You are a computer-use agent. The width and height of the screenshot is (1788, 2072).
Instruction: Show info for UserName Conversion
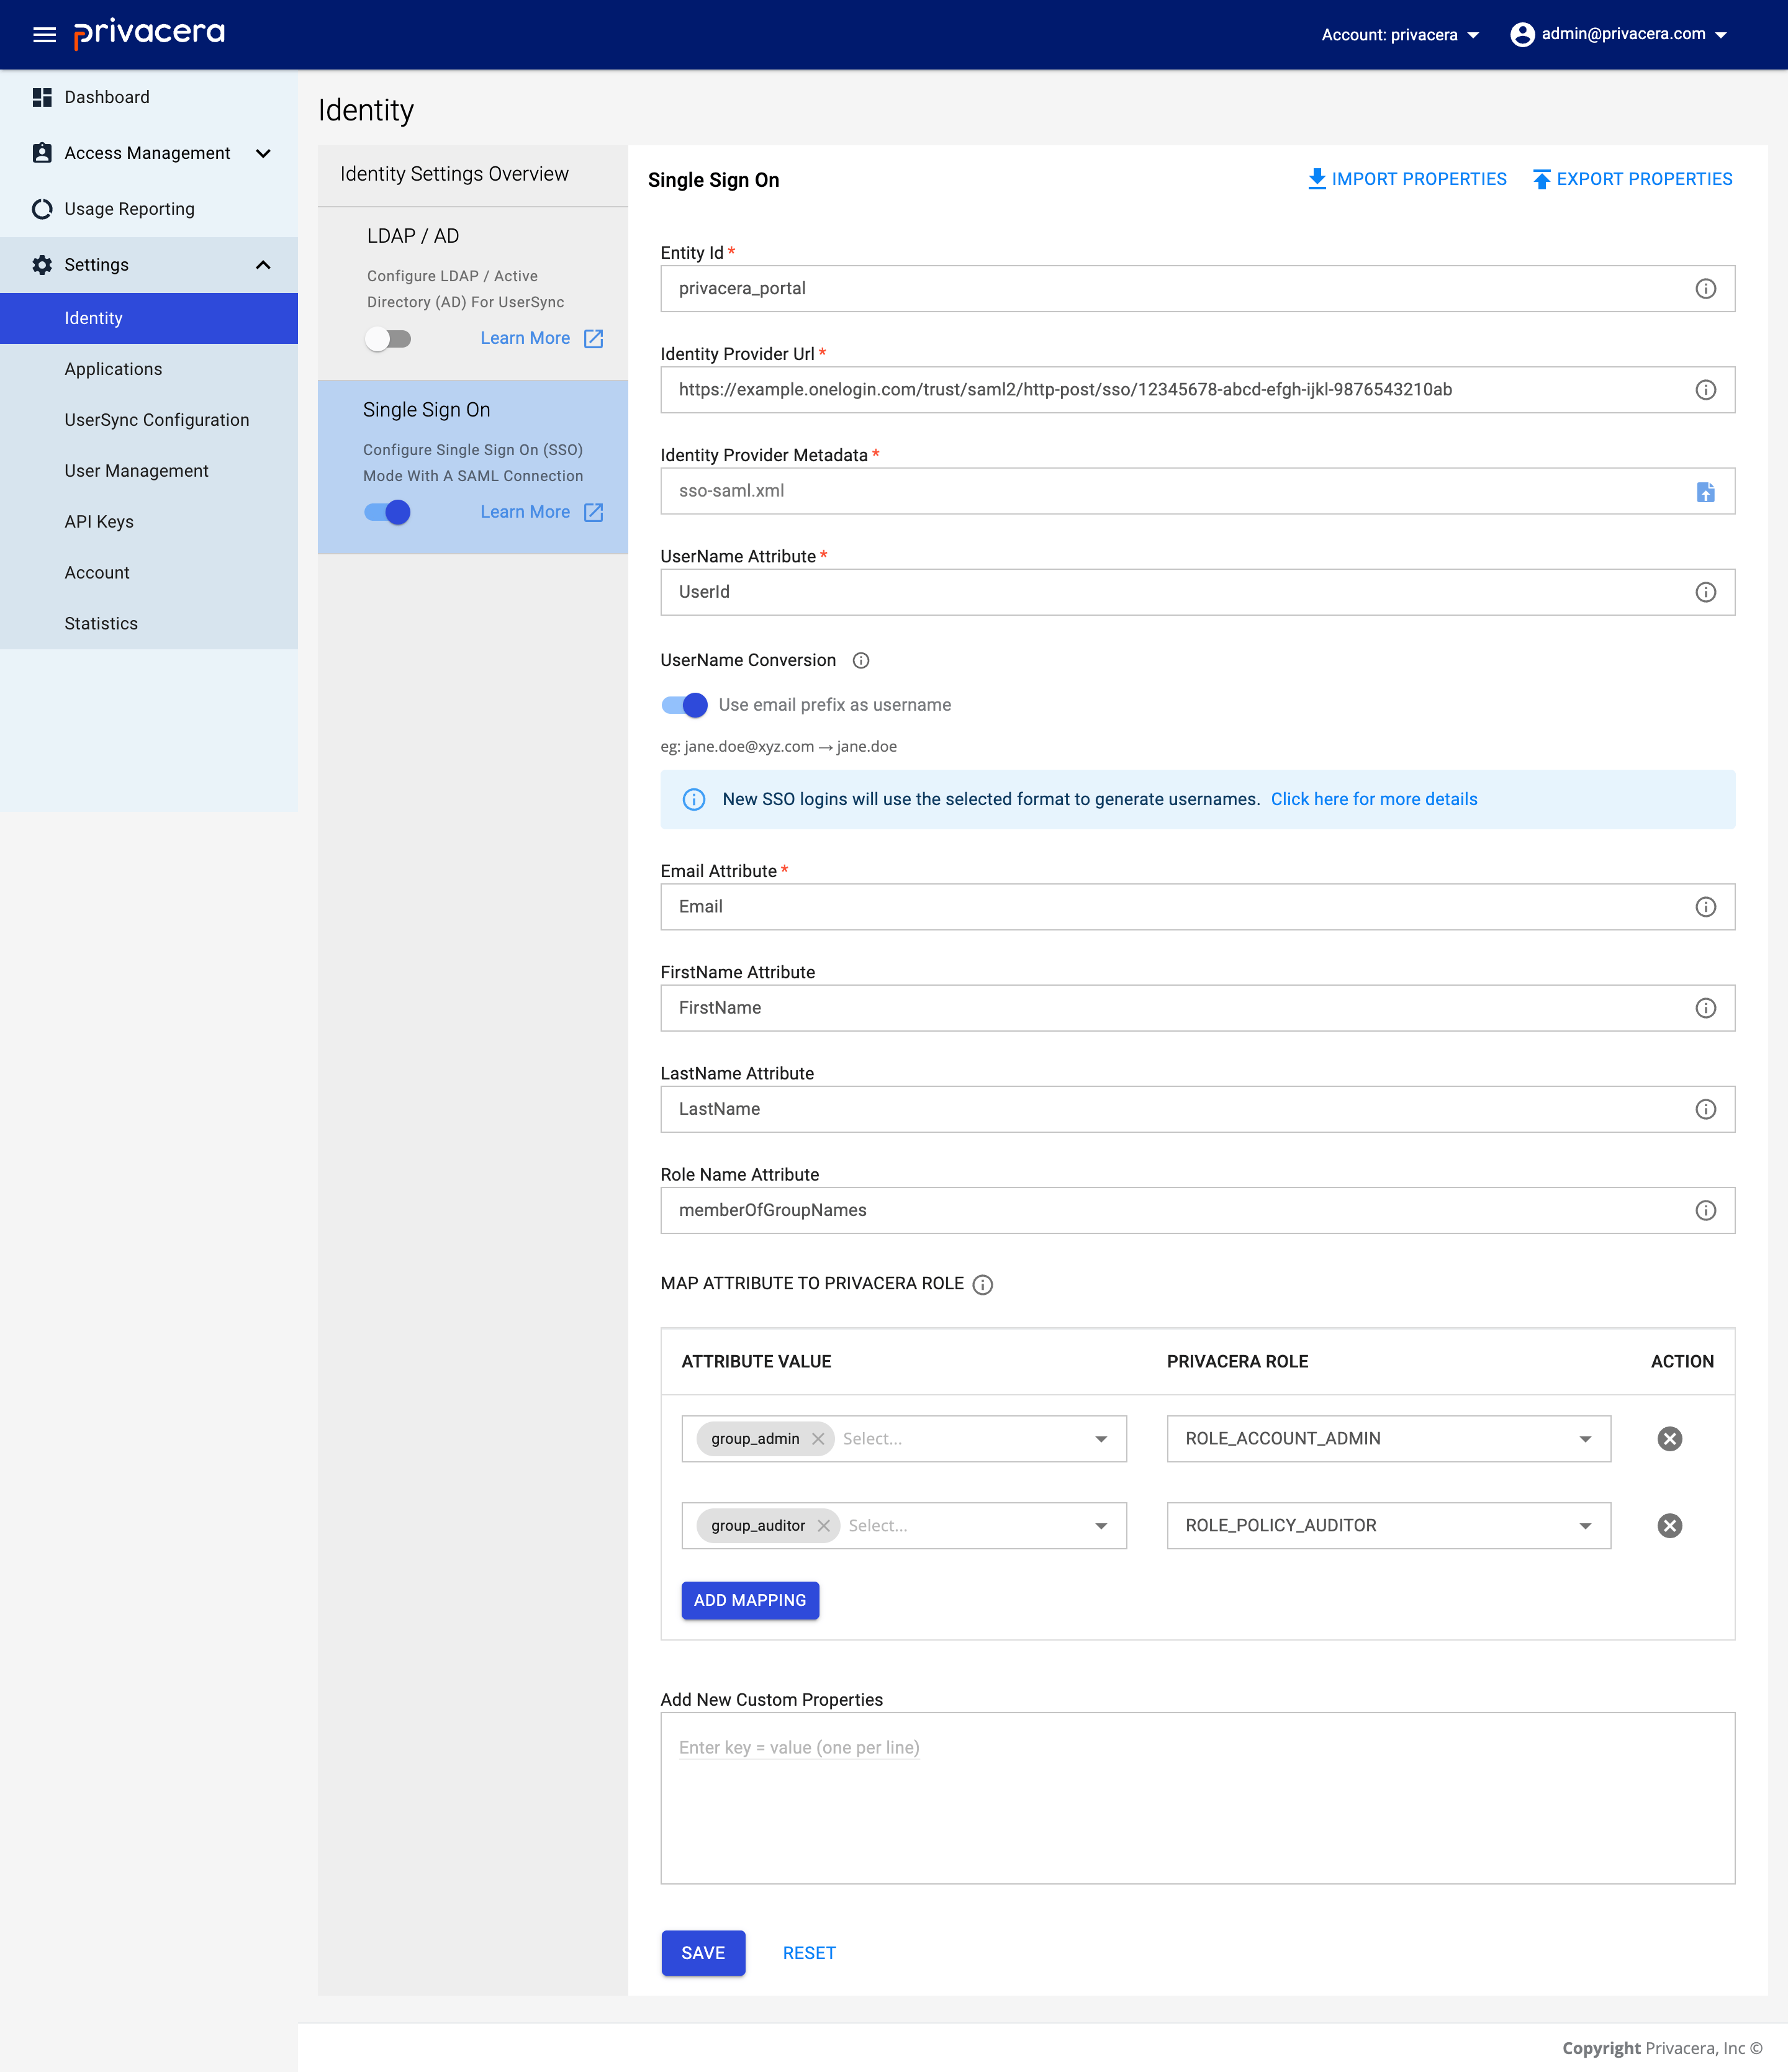(x=860, y=660)
